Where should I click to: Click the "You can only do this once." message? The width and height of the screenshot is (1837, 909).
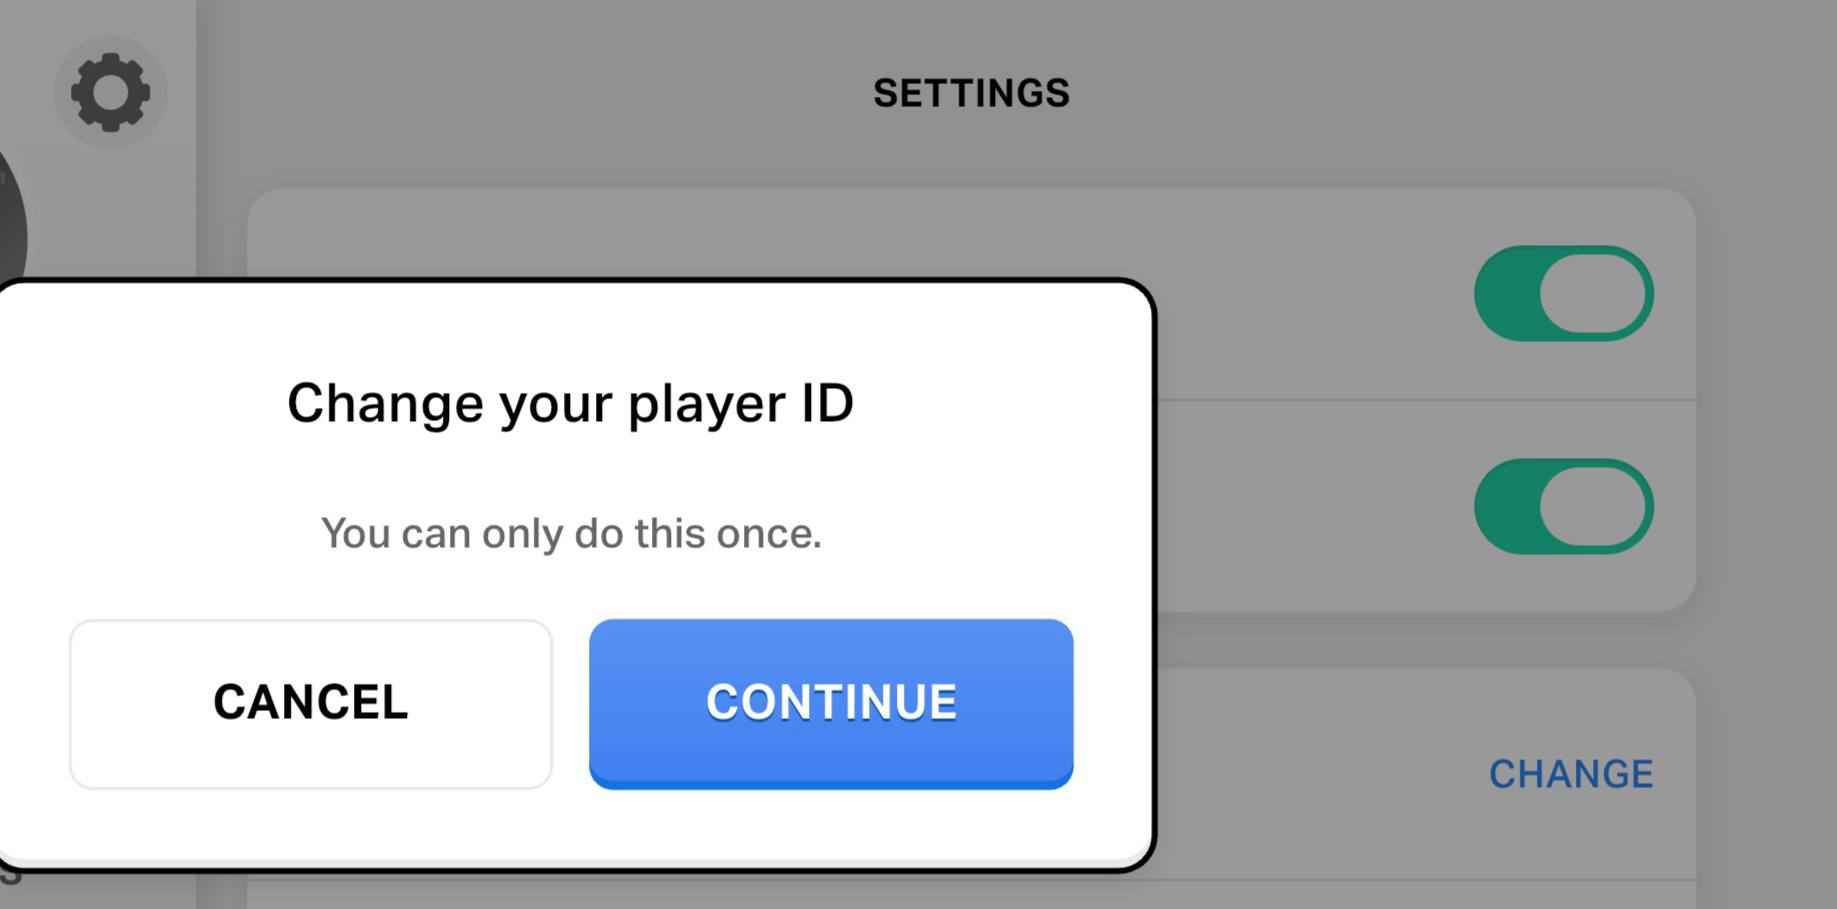coord(570,533)
